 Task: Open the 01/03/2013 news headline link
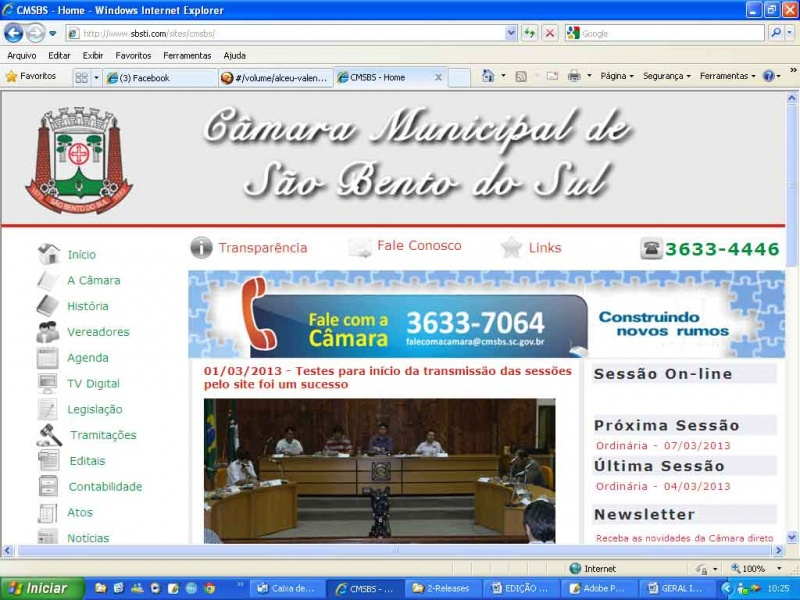[387, 377]
